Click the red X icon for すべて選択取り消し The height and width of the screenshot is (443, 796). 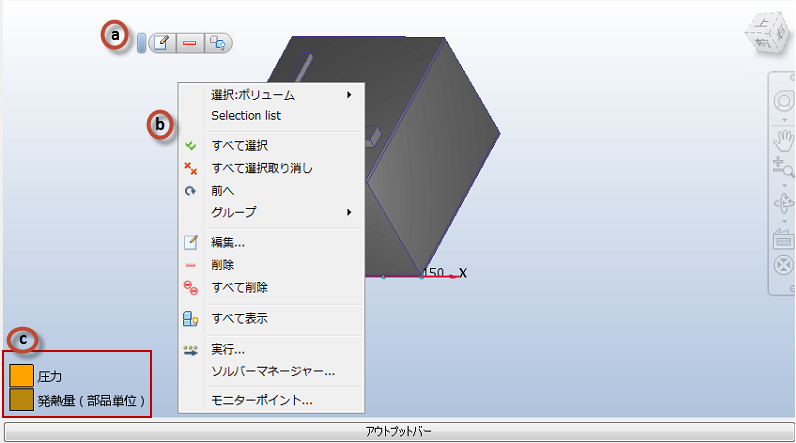click(190, 168)
